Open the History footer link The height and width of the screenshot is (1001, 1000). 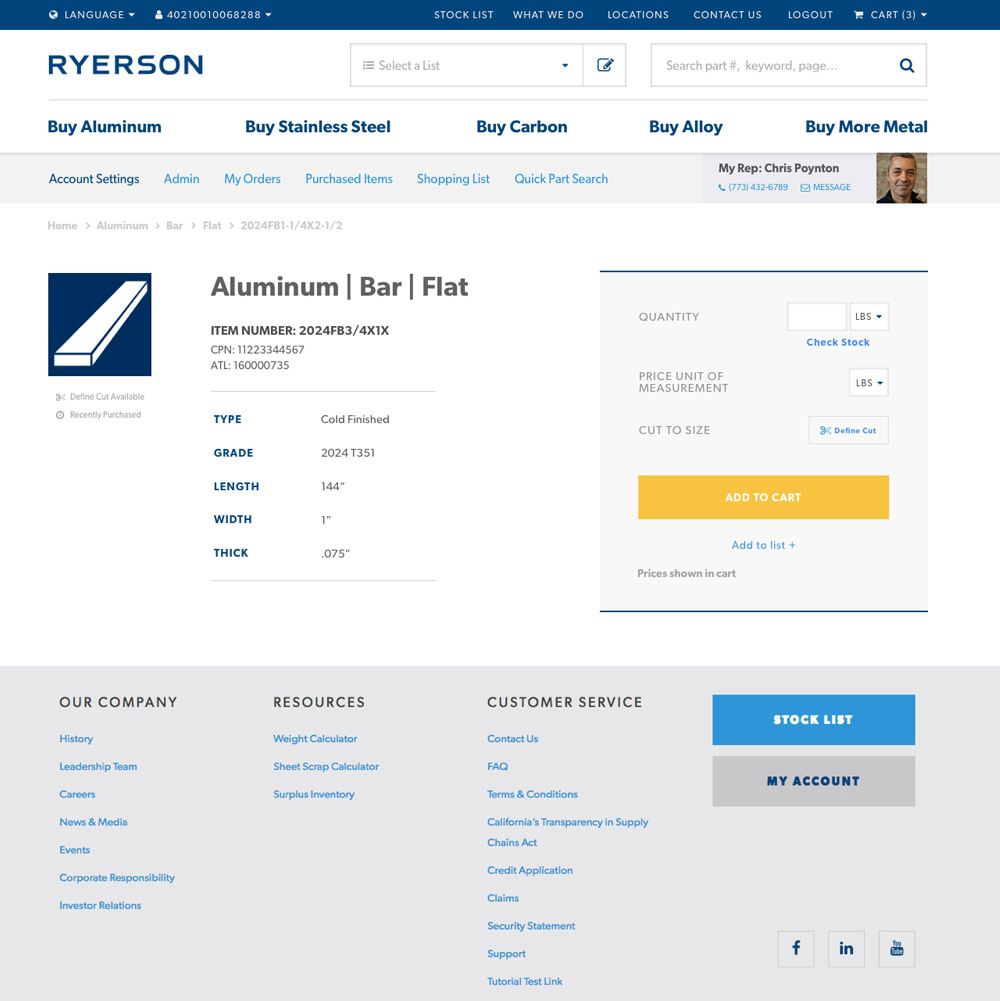pyautogui.click(x=76, y=739)
